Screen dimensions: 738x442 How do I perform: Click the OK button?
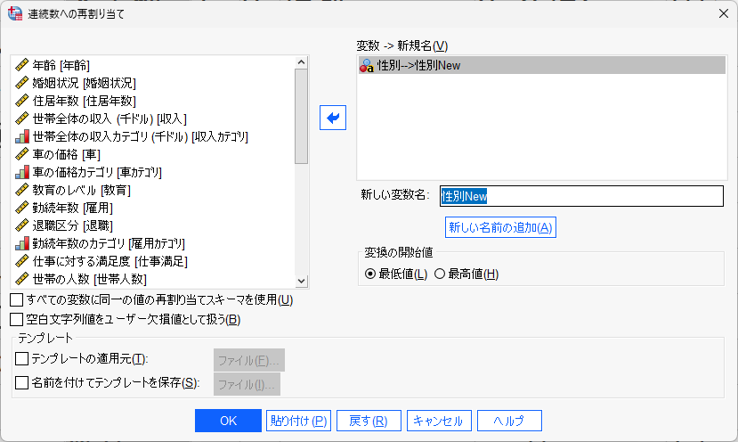pos(228,421)
